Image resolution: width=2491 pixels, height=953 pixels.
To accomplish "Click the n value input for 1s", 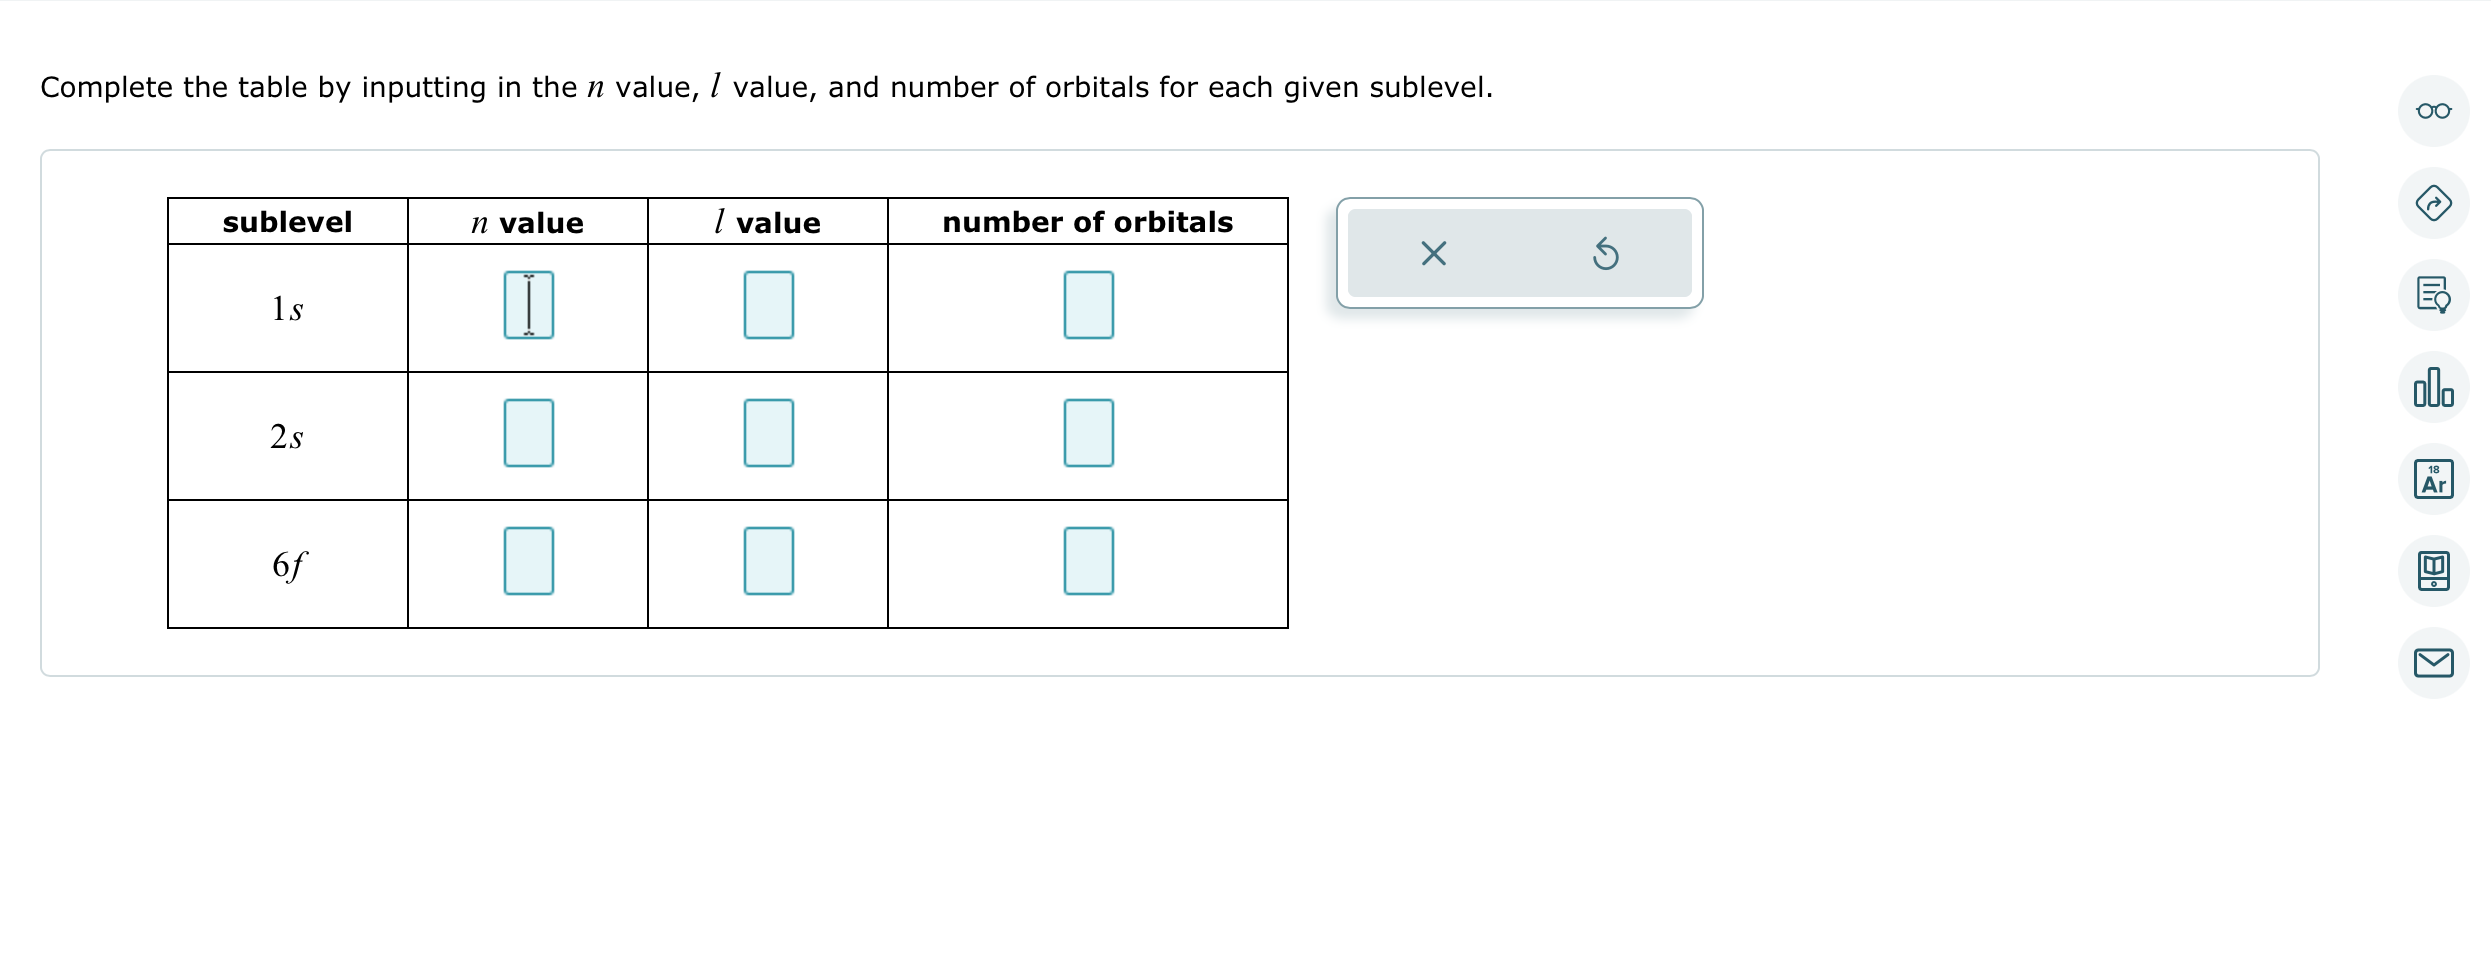I will point(527,304).
